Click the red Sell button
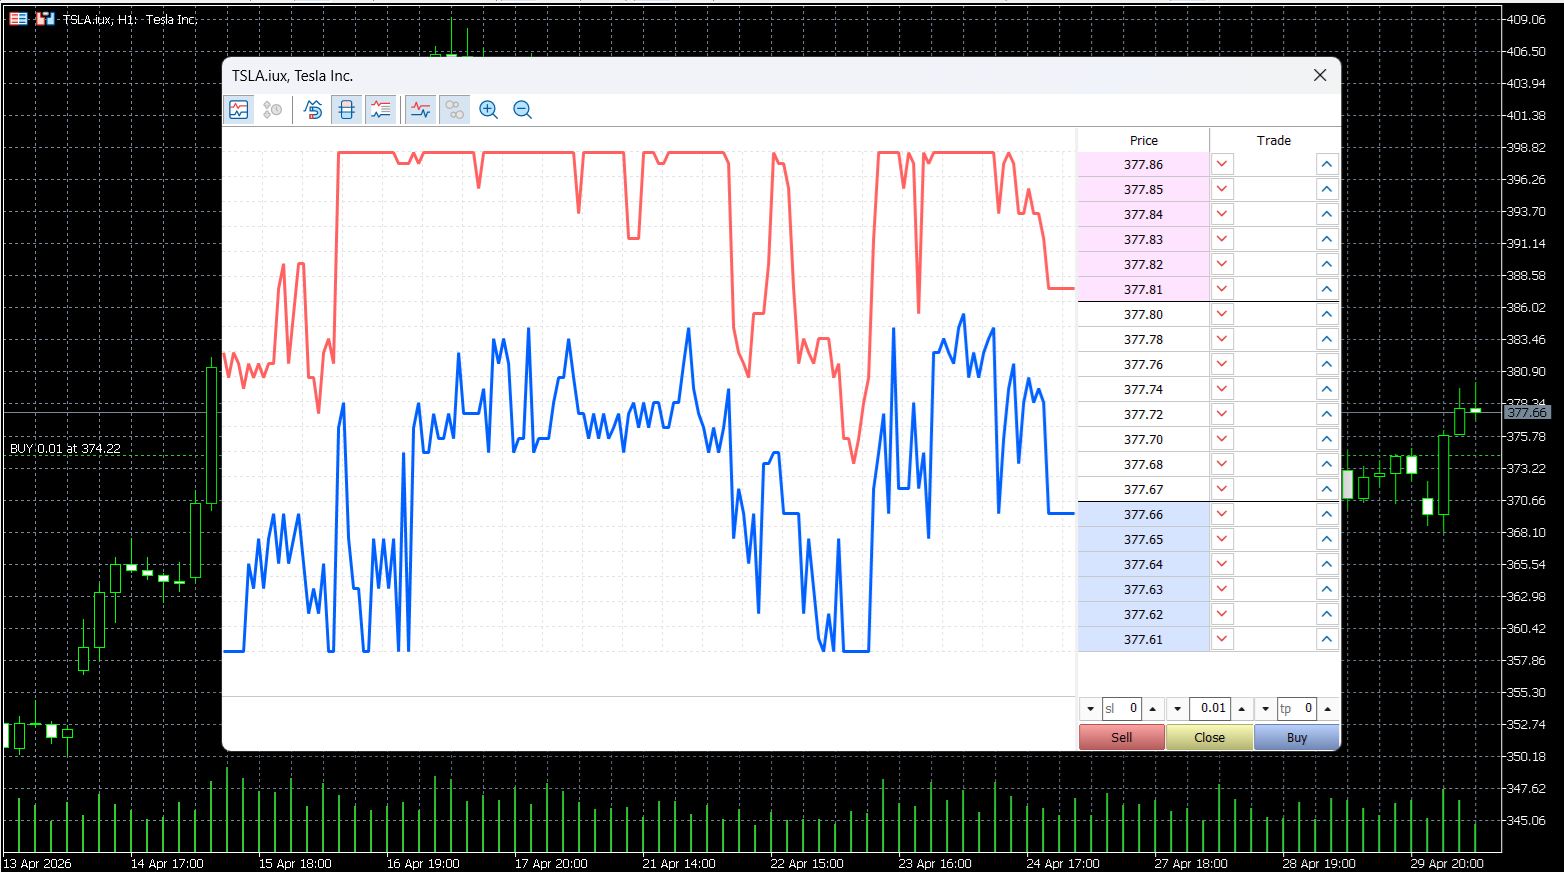 click(x=1122, y=737)
